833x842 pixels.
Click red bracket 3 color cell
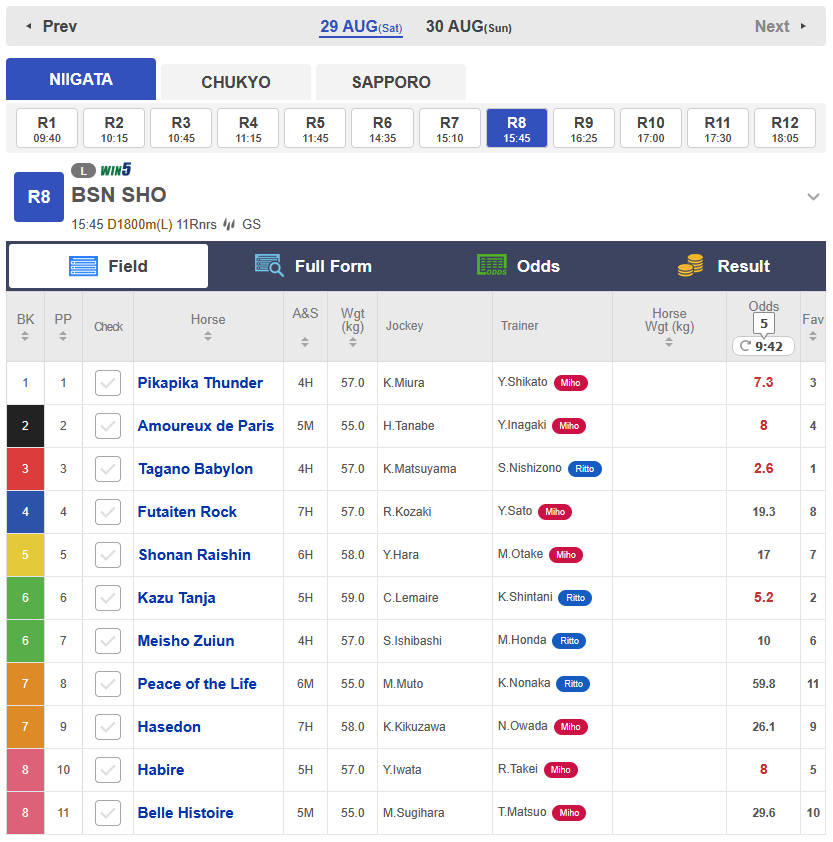[25, 469]
